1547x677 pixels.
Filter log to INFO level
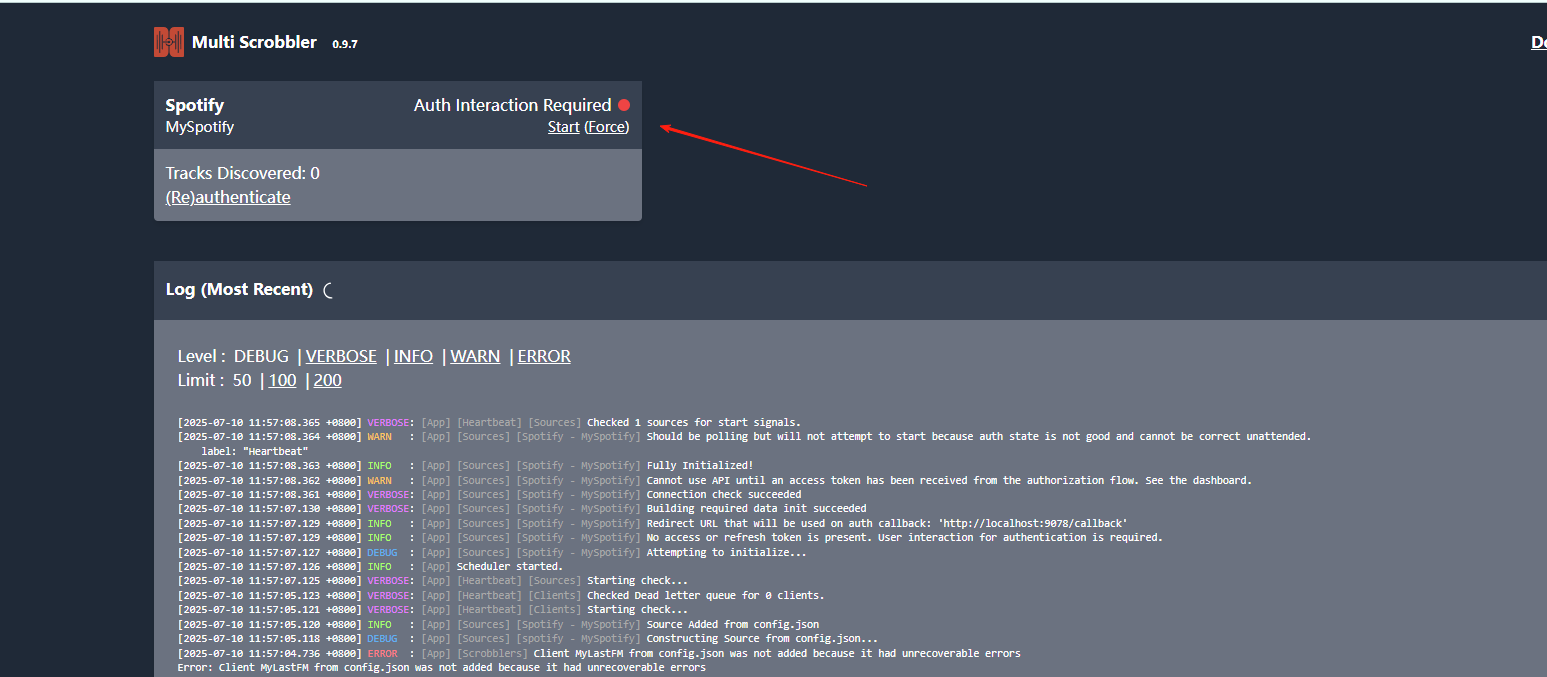[x=413, y=356]
